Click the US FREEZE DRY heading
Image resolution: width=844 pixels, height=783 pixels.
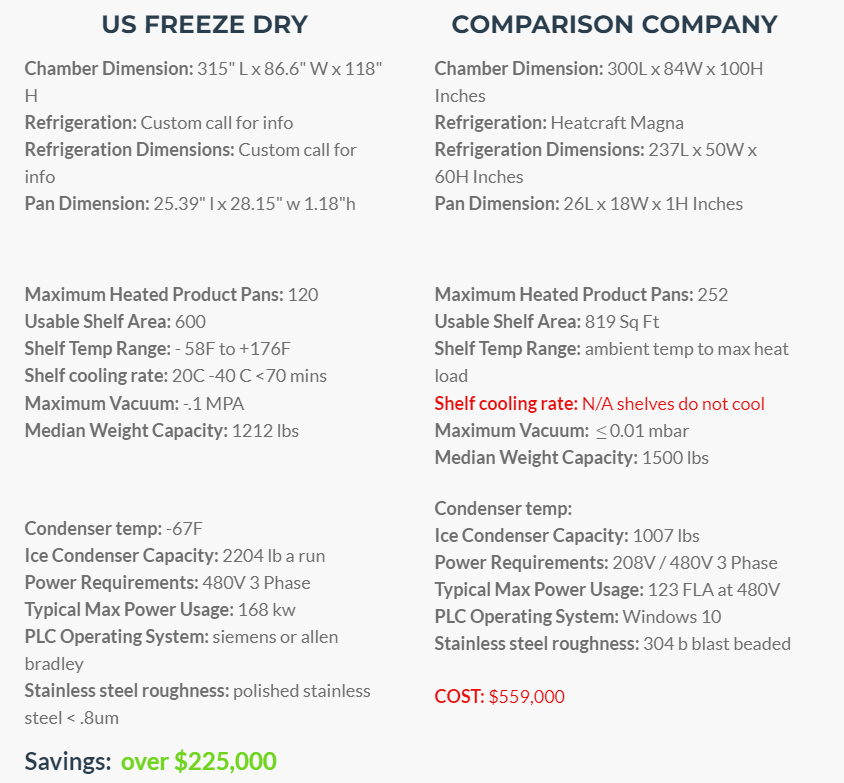[x=205, y=25]
